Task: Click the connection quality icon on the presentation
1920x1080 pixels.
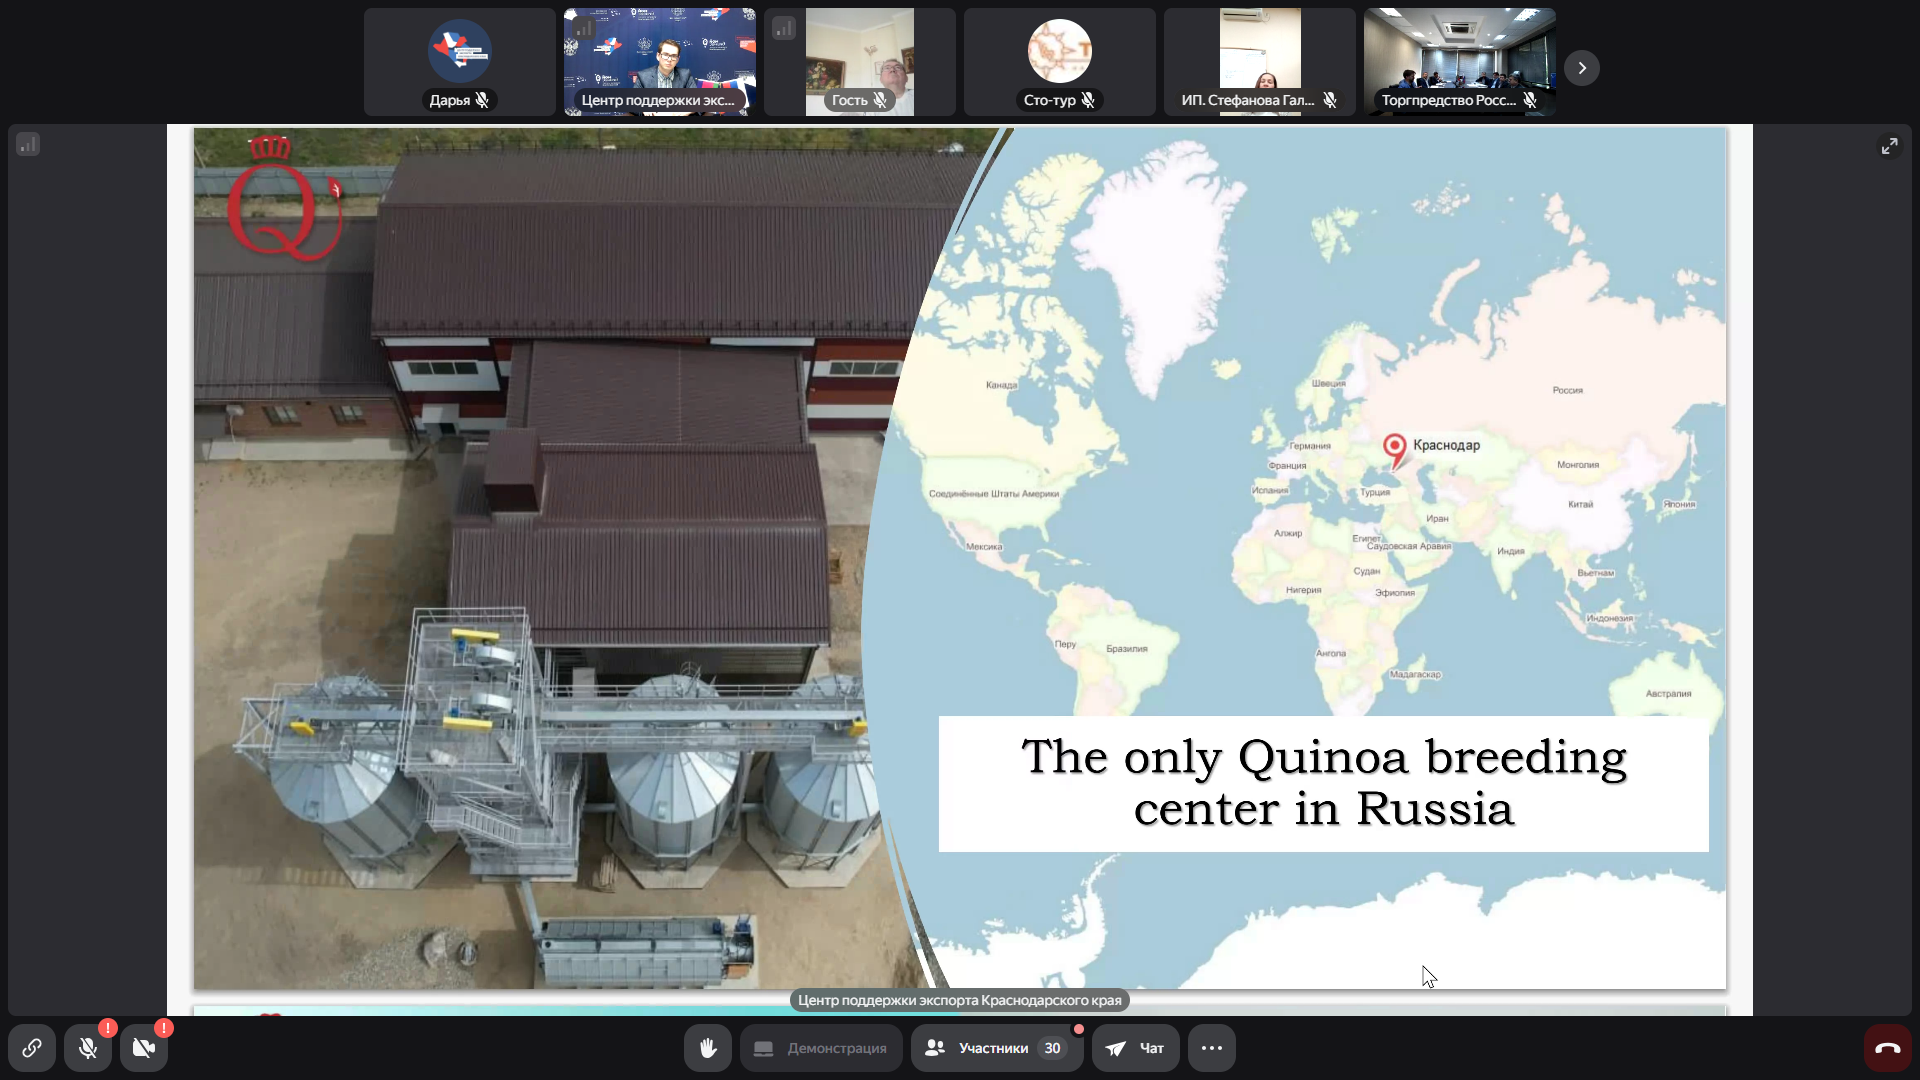Action: click(x=28, y=144)
